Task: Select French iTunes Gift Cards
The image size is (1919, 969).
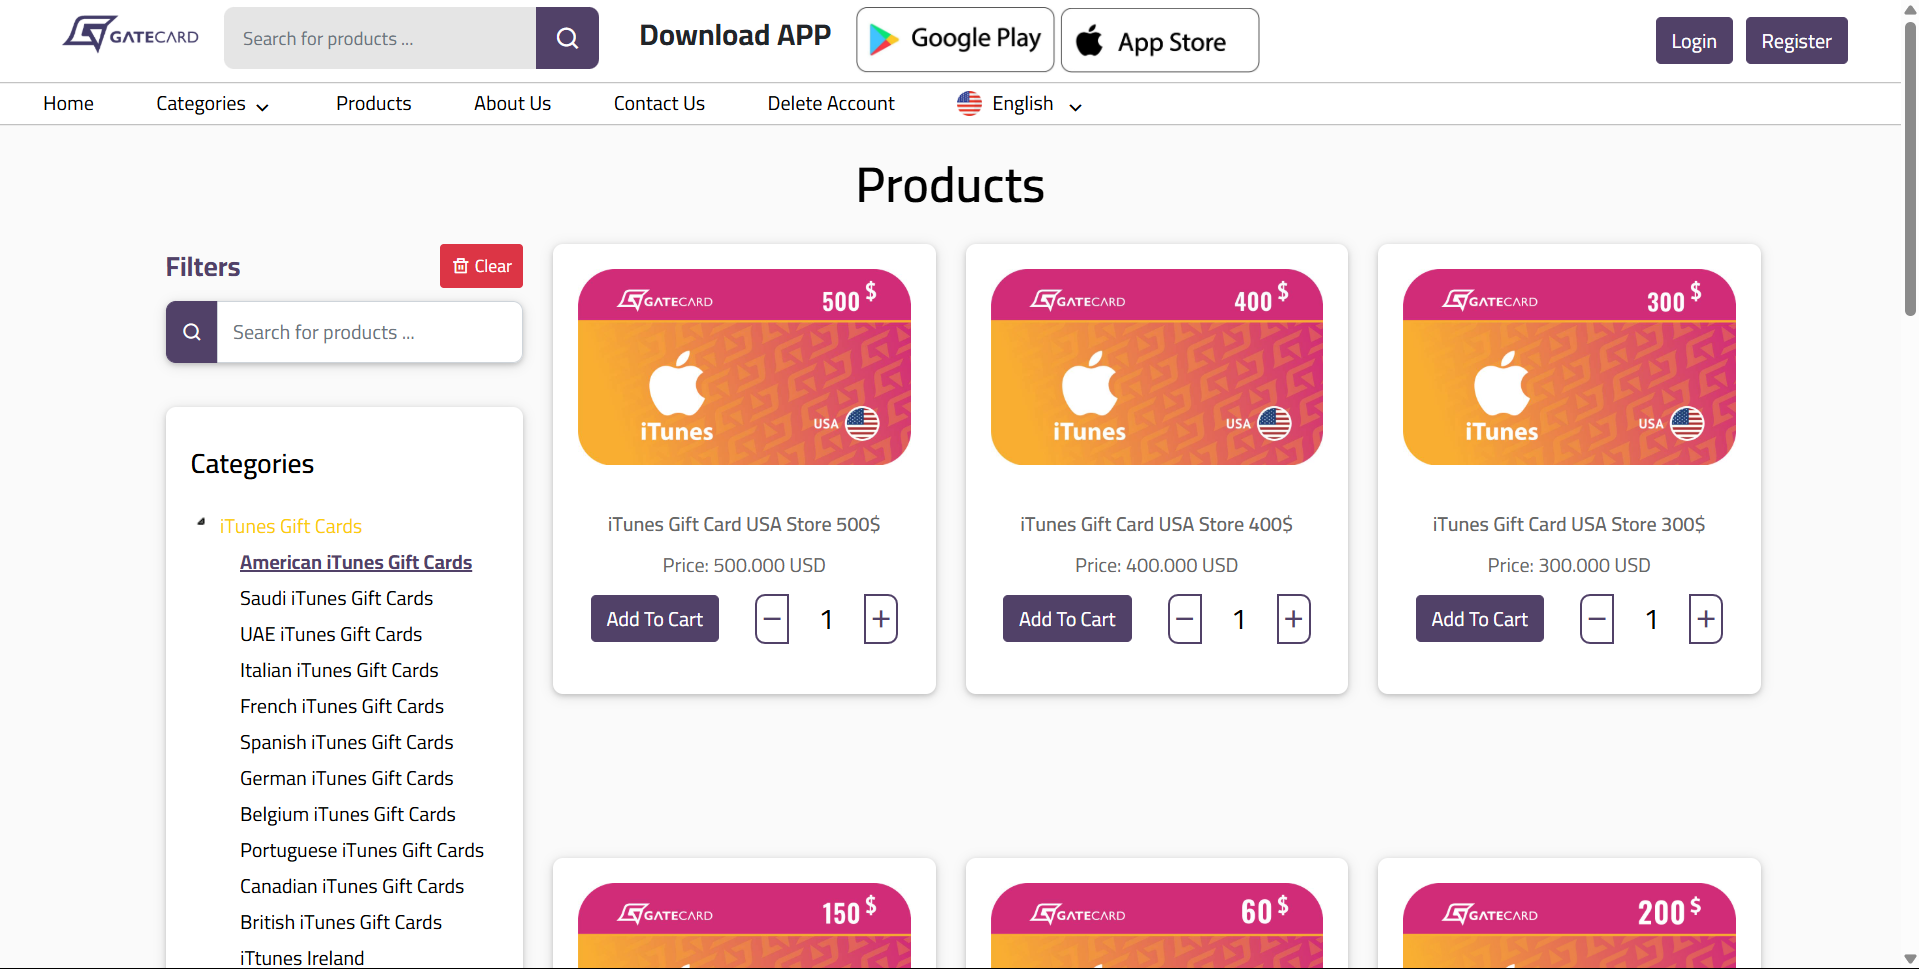Action: 342,706
